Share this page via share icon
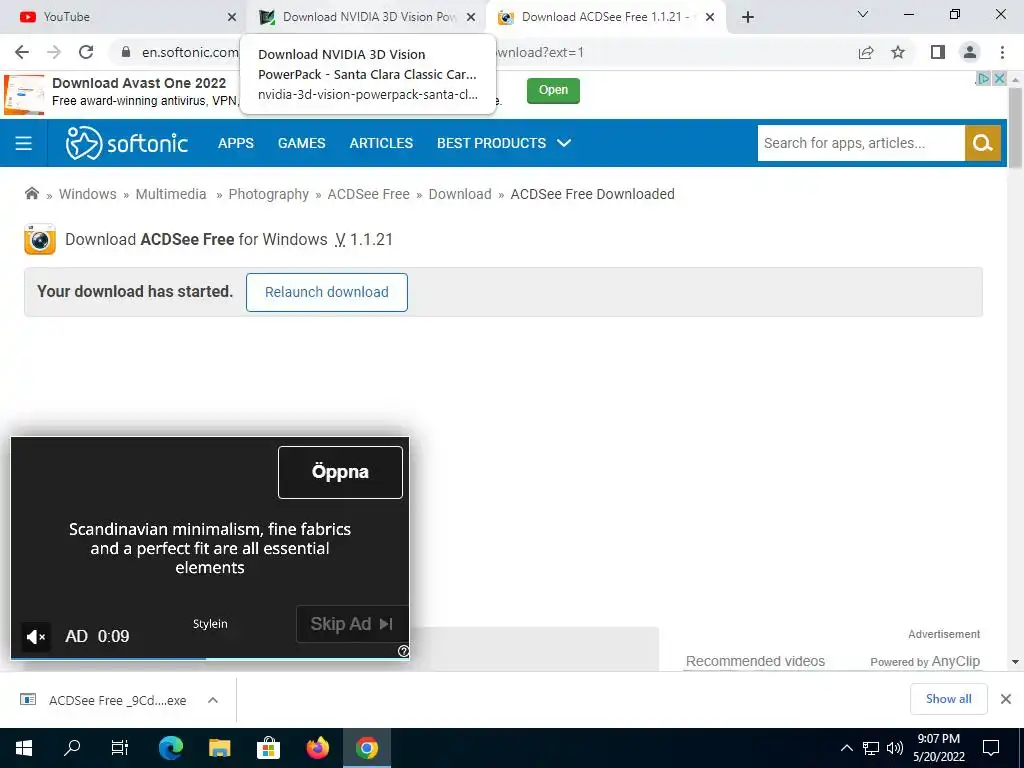The height and width of the screenshot is (768, 1024). point(866,52)
